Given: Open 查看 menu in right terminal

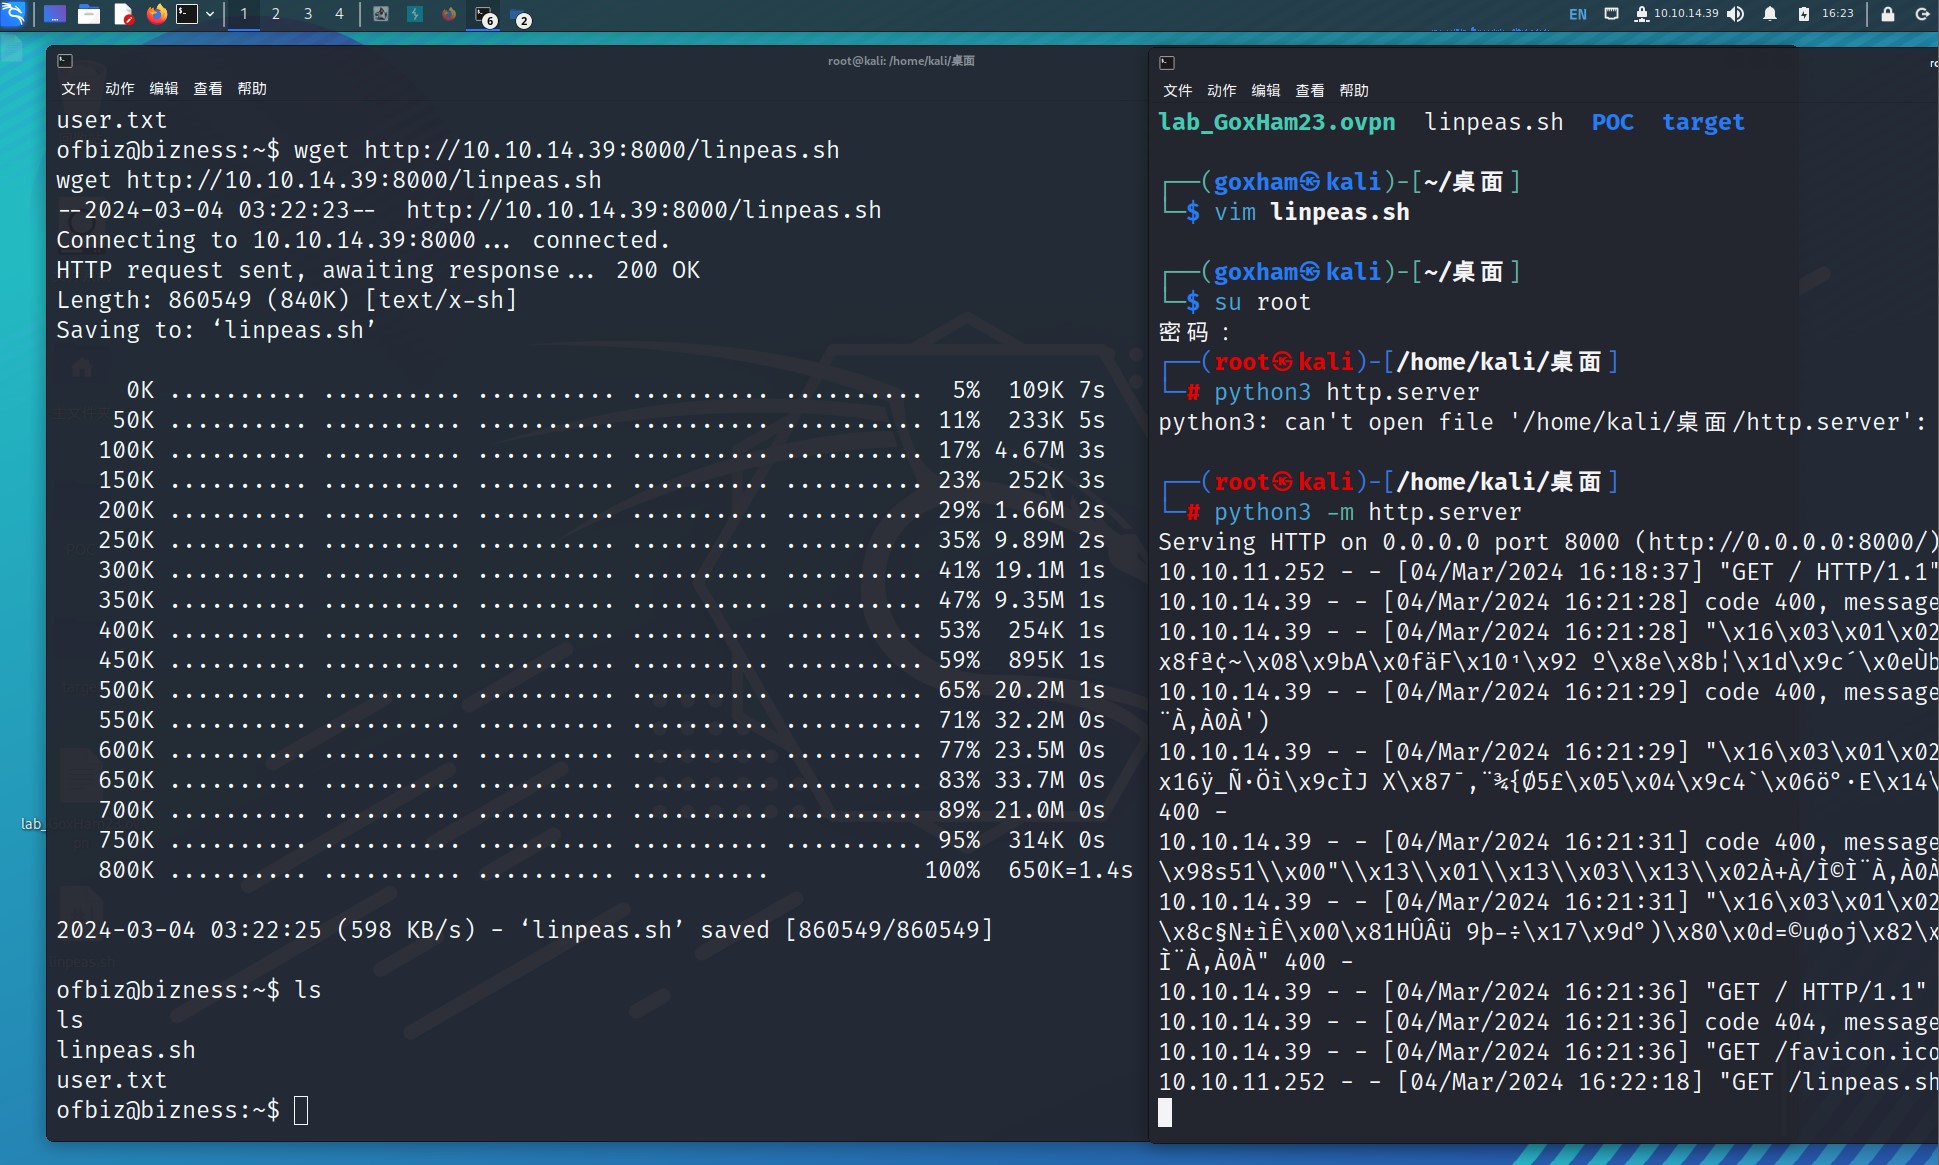Looking at the screenshot, I should click(1310, 91).
